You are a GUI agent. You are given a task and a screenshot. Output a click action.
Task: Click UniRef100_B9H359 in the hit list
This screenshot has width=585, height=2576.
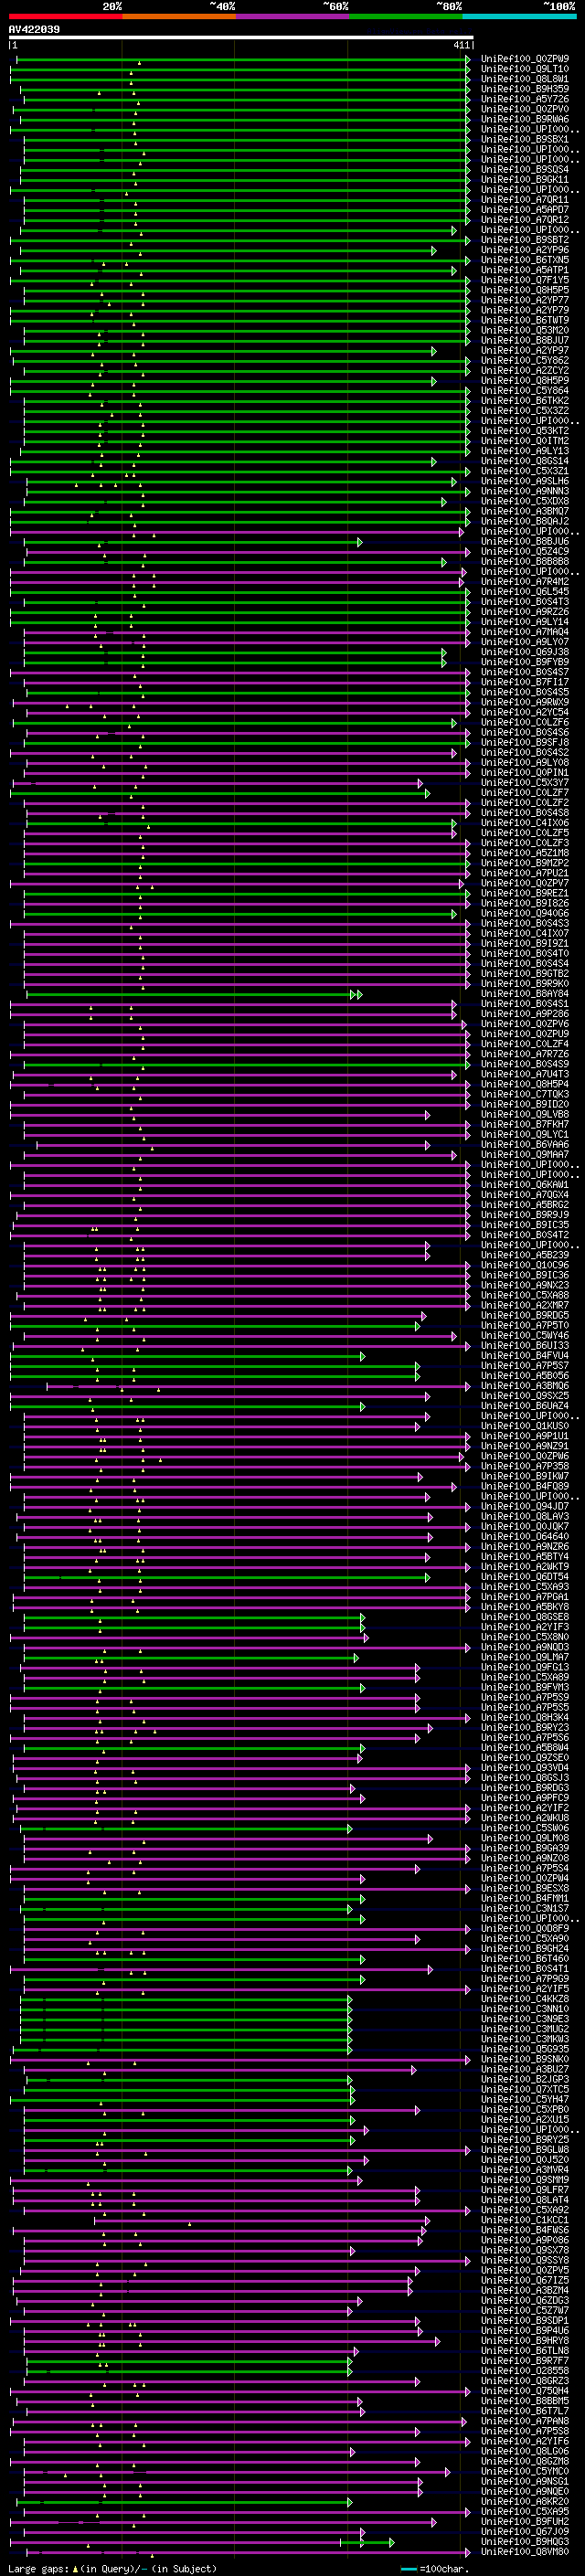pos(524,89)
